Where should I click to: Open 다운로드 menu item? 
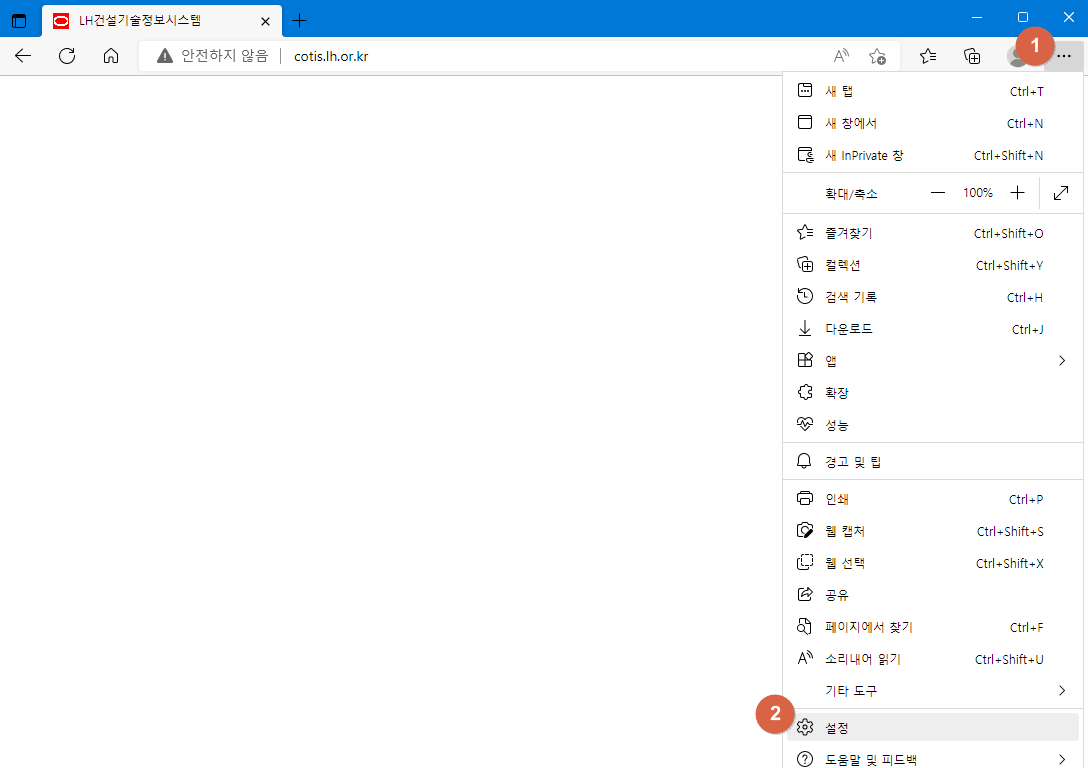pos(933,329)
